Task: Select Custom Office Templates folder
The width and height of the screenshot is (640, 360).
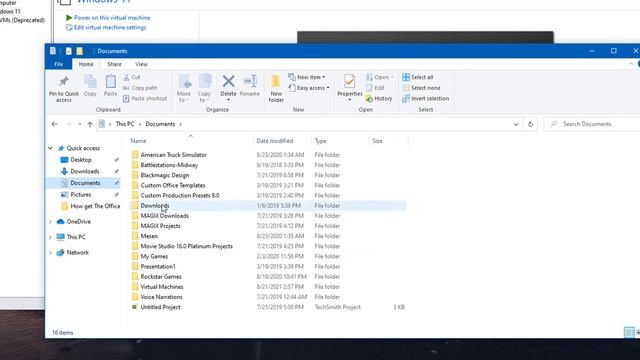Action: 173,185
